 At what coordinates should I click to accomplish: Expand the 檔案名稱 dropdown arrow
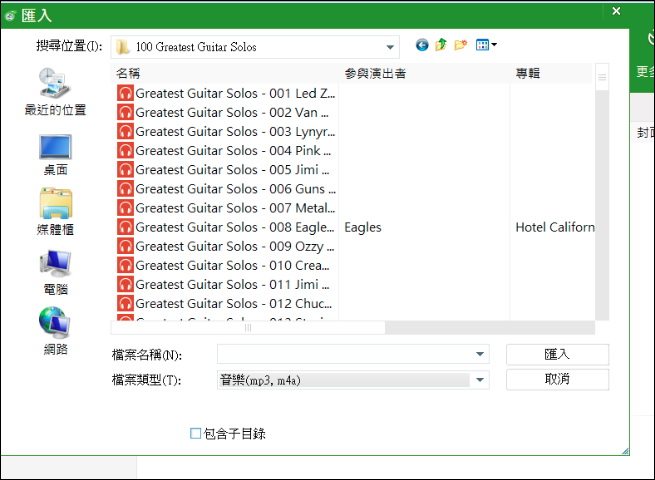480,355
